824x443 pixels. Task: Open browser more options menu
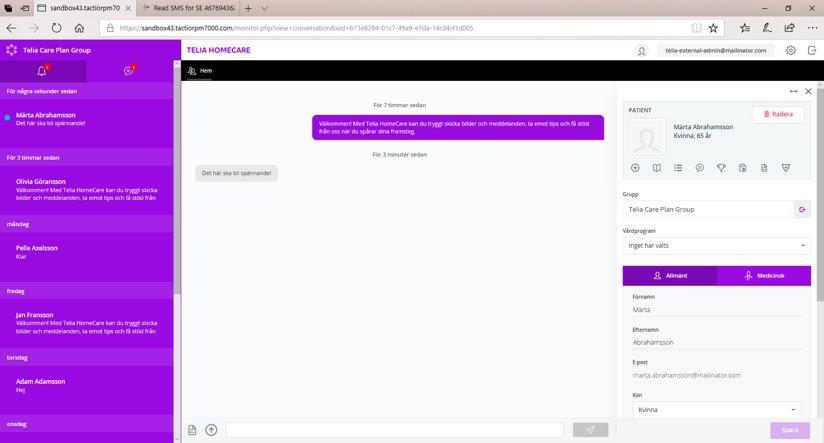[812, 28]
